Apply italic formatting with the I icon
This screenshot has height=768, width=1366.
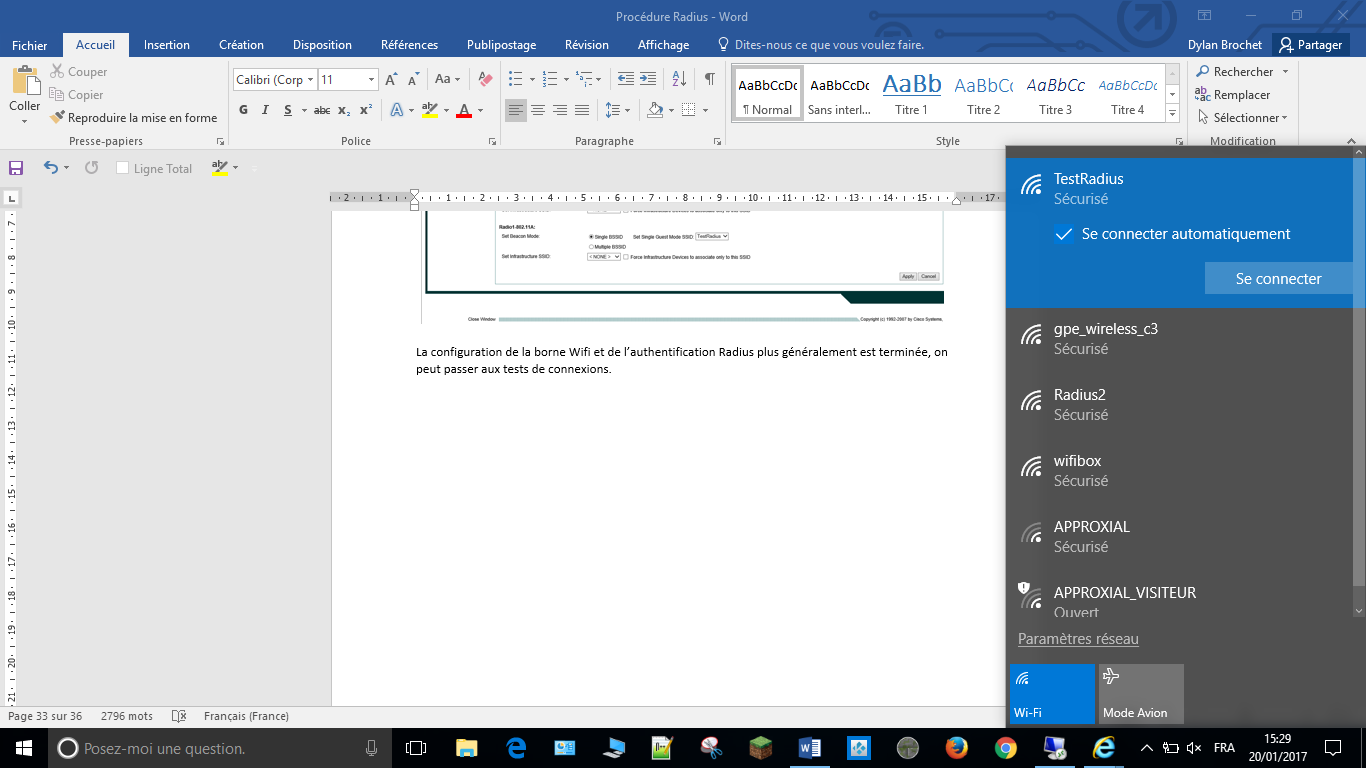pyautogui.click(x=265, y=110)
